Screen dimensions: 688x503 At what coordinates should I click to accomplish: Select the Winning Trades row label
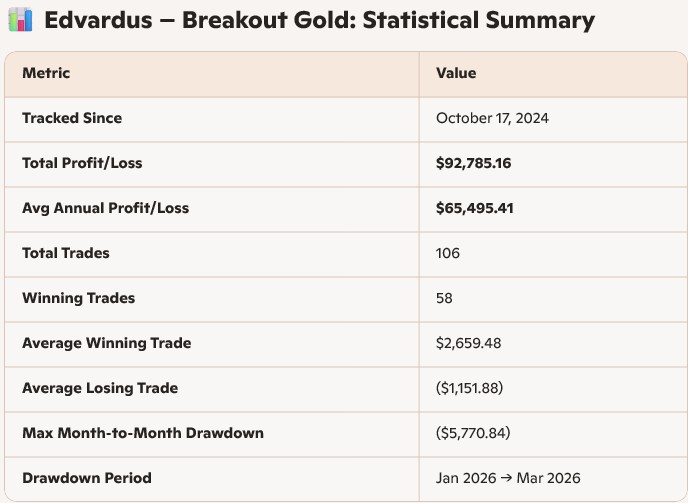78,298
